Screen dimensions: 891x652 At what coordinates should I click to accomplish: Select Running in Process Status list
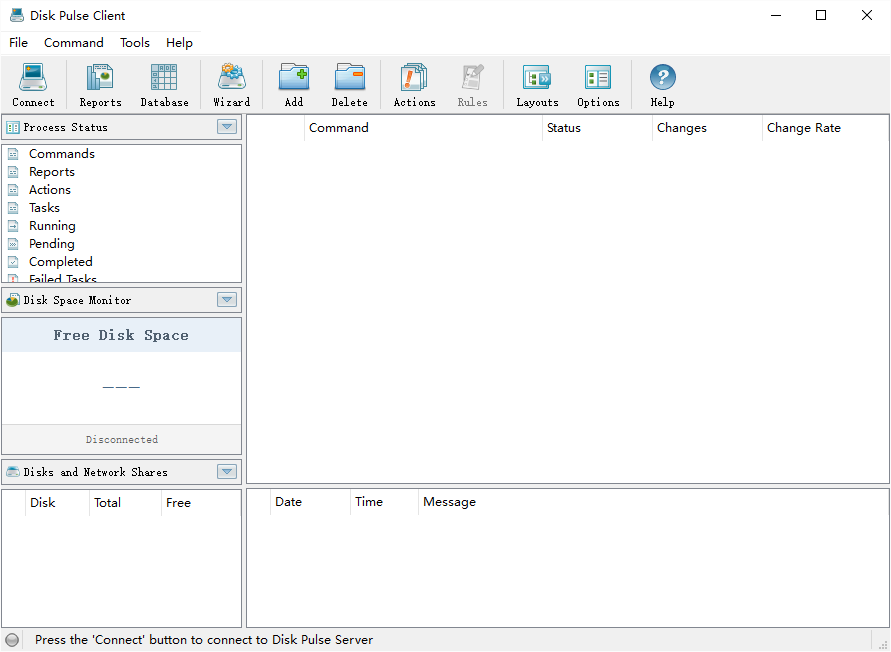click(x=52, y=226)
